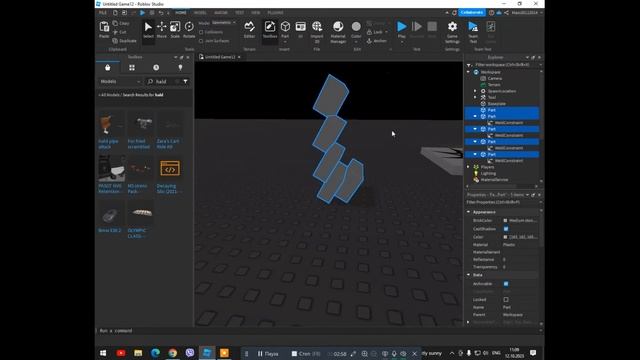Open the Windows Start menu
This screenshot has height=360, width=640.
pos(103,353)
